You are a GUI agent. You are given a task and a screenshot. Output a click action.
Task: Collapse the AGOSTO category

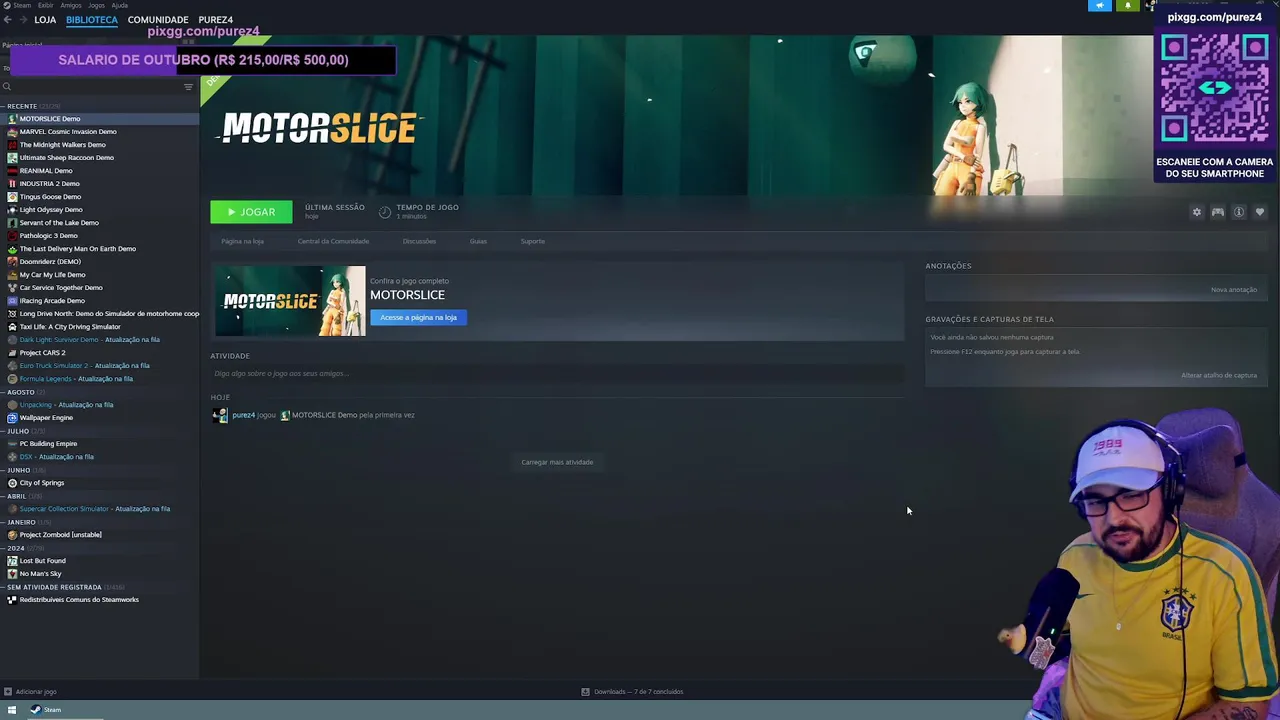coord(3,392)
